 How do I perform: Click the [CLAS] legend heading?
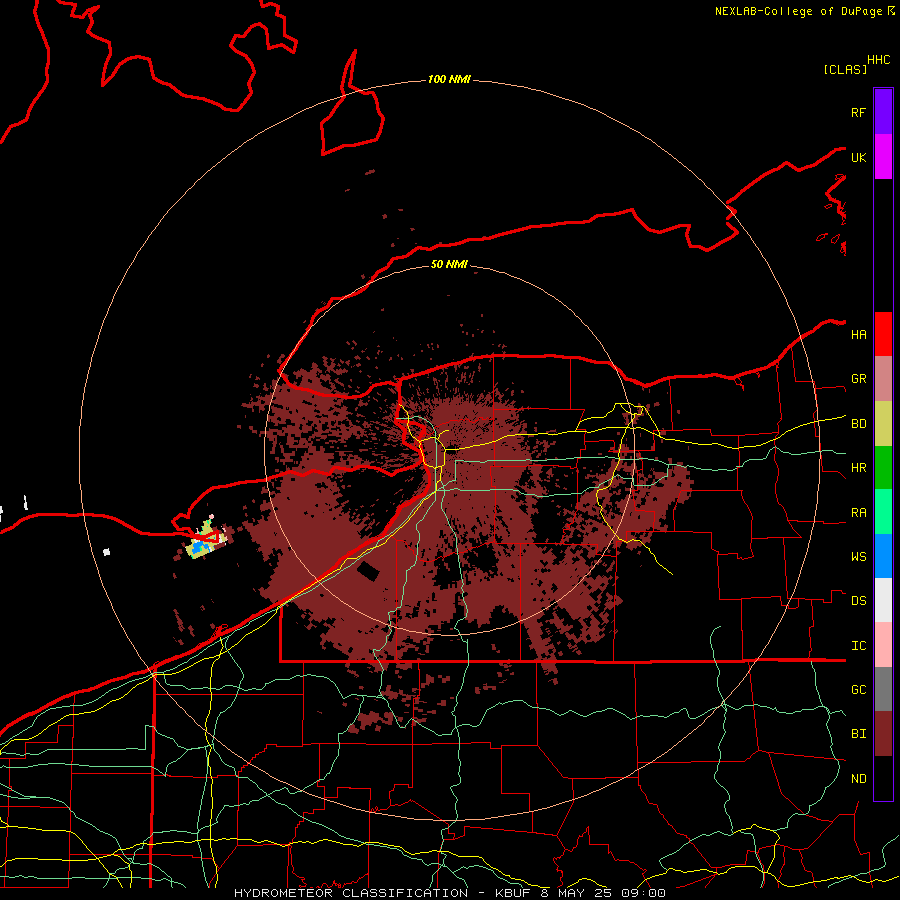[845, 69]
